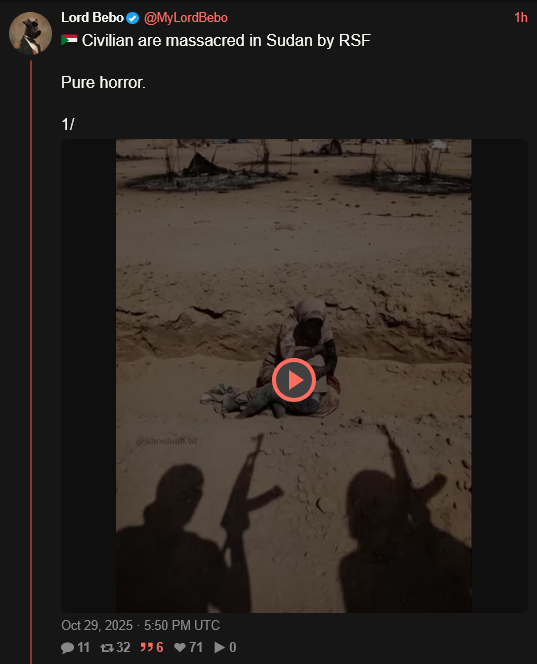This screenshot has height=664, width=537.
Task: Click the Lord Bebo display name
Action: click(92, 18)
